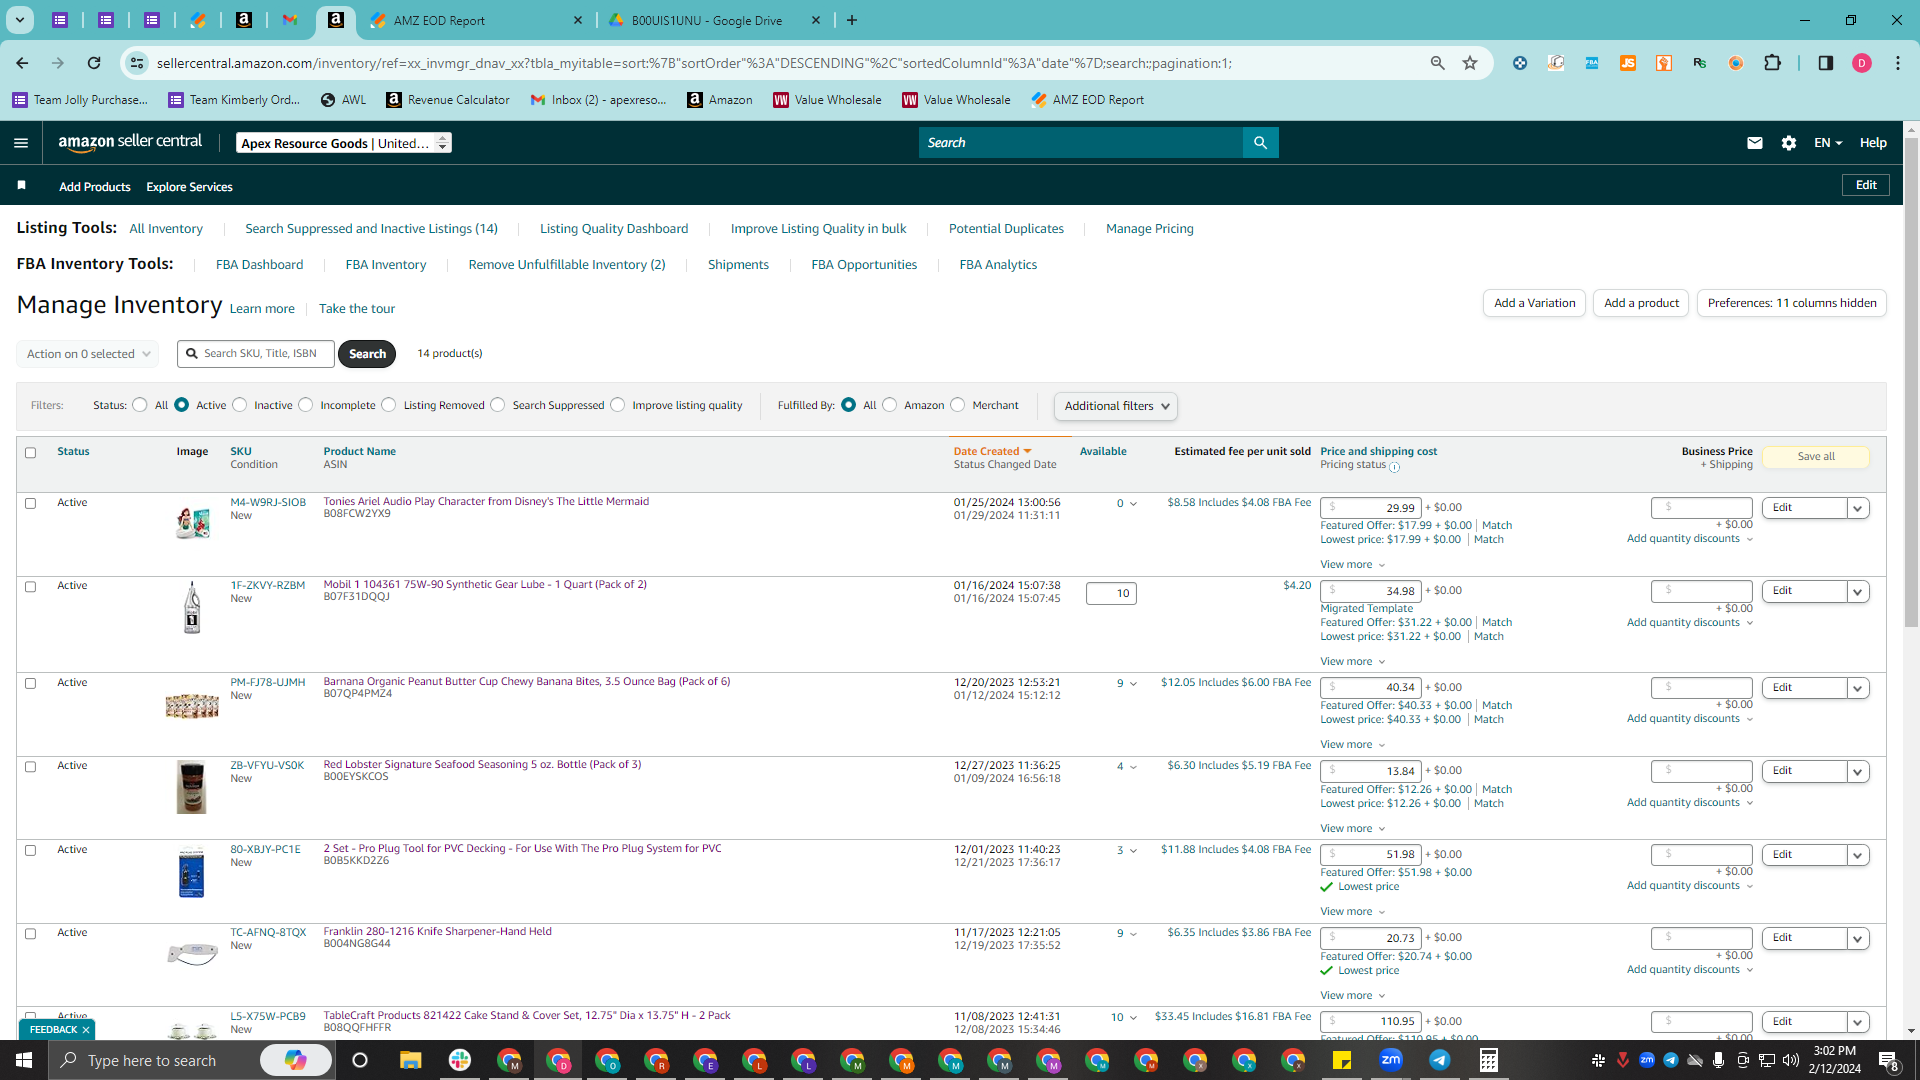
Task: Open Manage Pricing link
Action: click(1150, 229)
